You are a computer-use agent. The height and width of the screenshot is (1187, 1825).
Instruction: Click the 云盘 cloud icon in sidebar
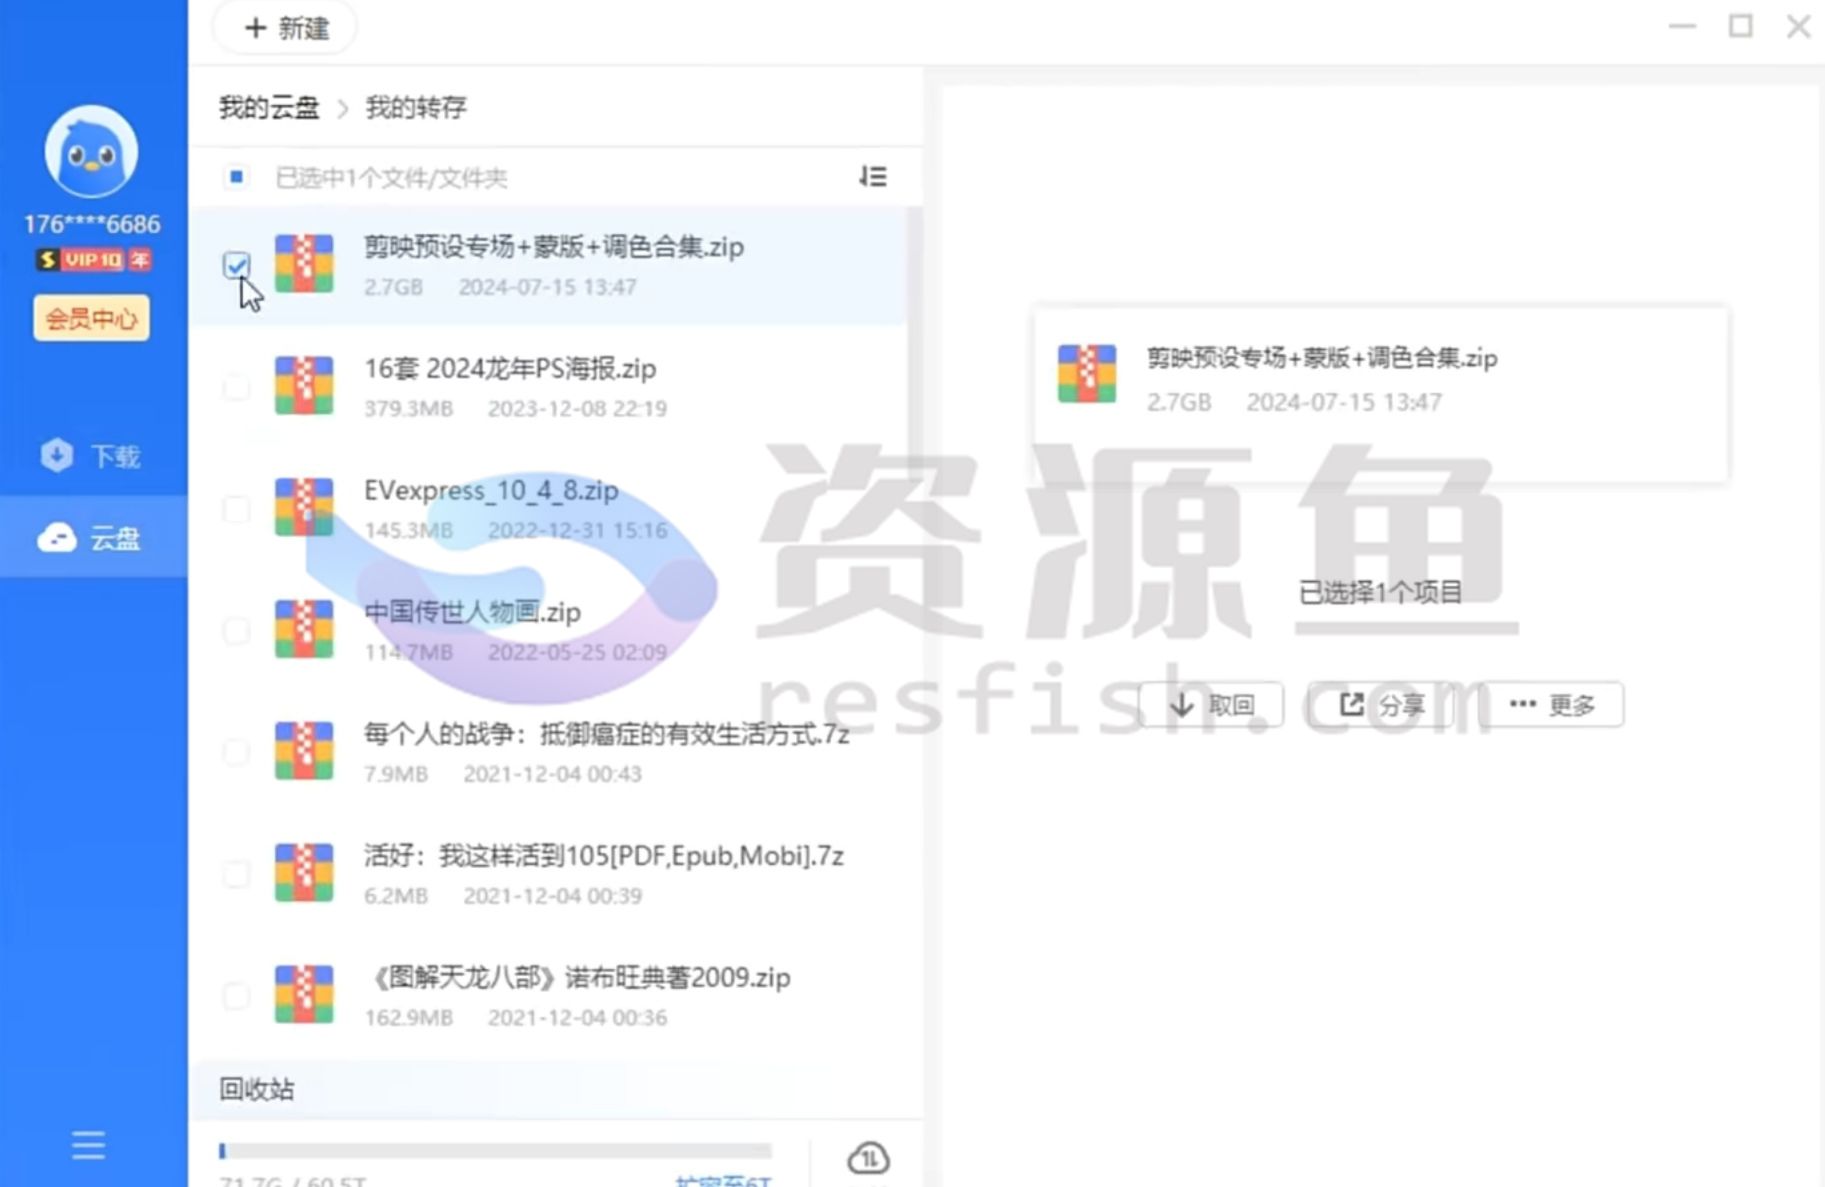coord(57,538)
